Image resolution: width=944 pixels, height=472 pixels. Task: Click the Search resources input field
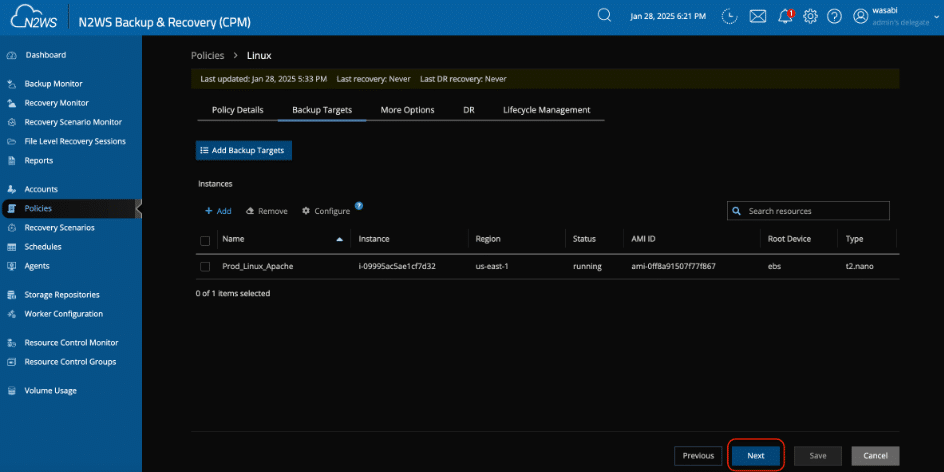click(815, 211)
